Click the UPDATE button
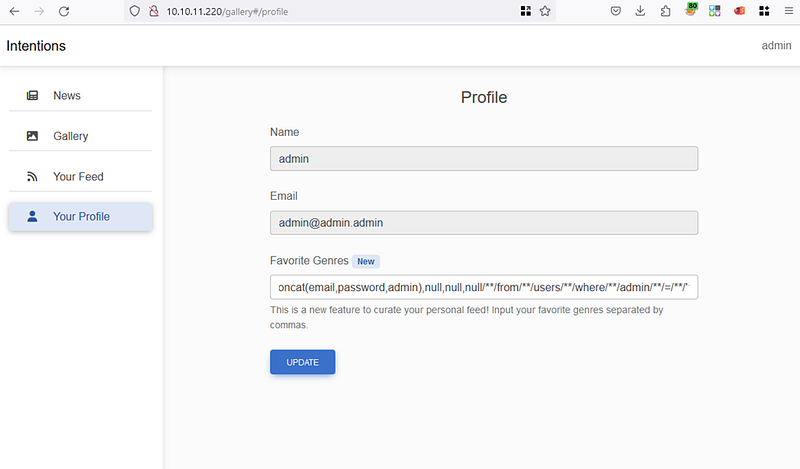 pos(303,362)
